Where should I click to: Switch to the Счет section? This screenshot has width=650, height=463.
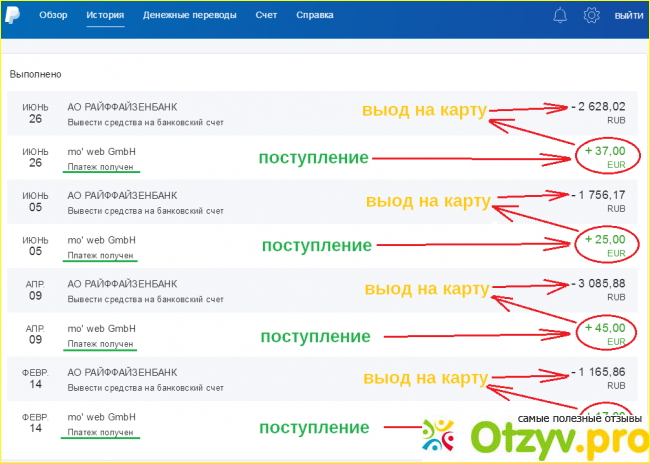coord(266,16)
